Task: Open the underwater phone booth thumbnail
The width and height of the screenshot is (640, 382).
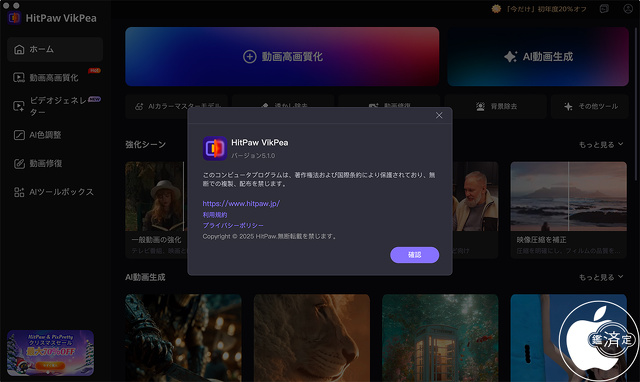Action: pos(440,338)
